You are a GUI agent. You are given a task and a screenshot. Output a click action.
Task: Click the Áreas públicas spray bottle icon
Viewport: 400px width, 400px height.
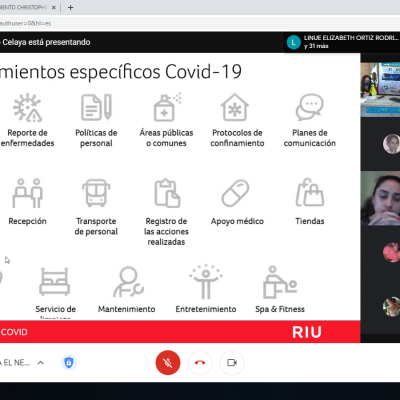[167, 107]
